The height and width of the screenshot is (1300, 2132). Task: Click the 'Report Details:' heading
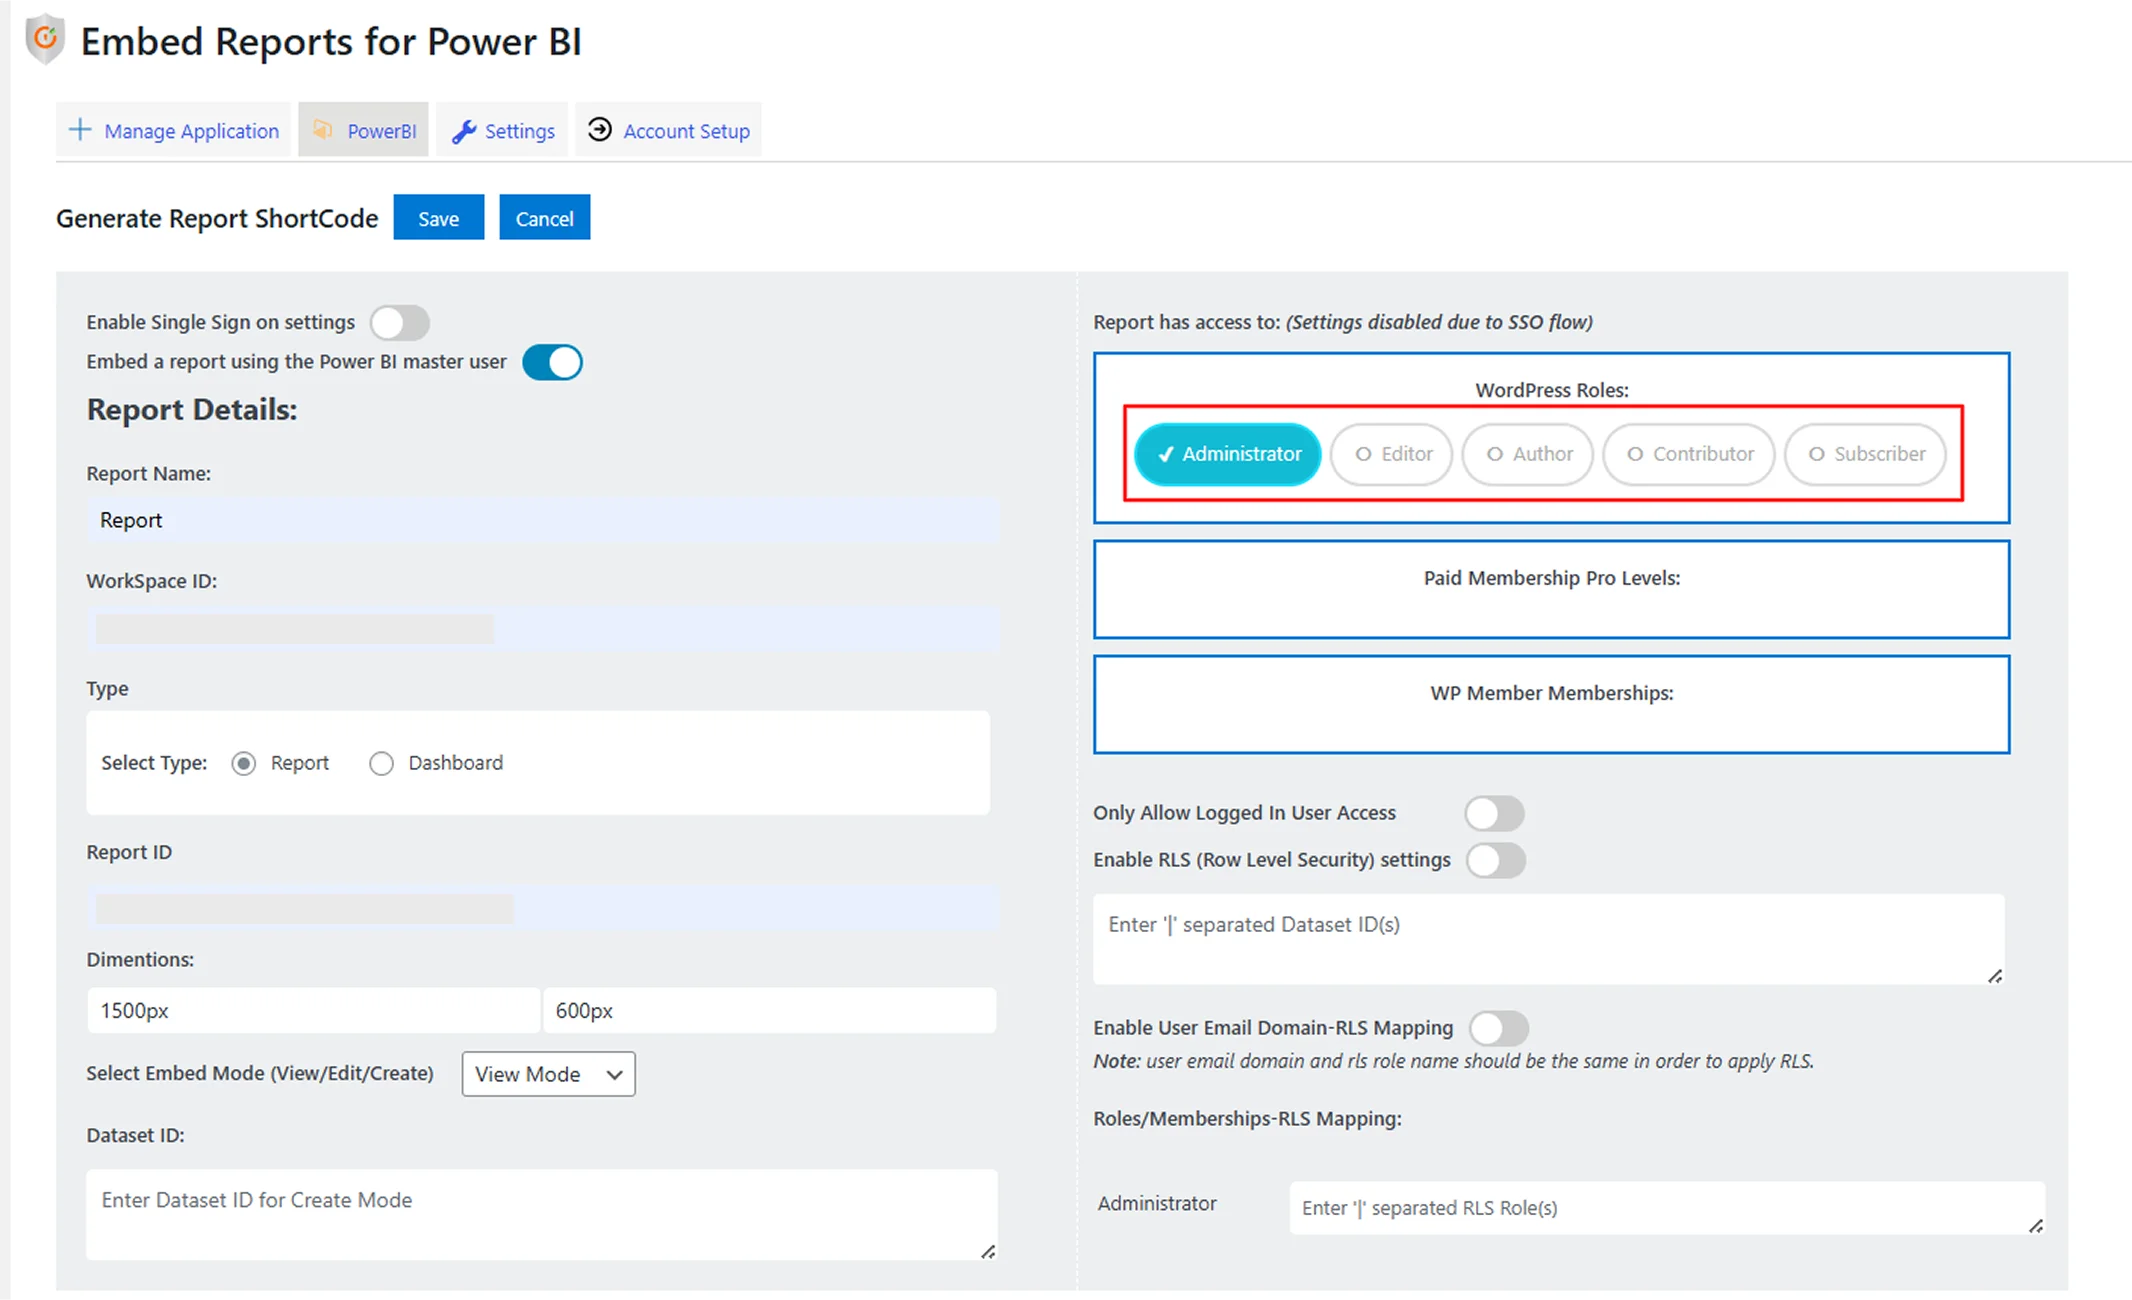click(192, 410)
